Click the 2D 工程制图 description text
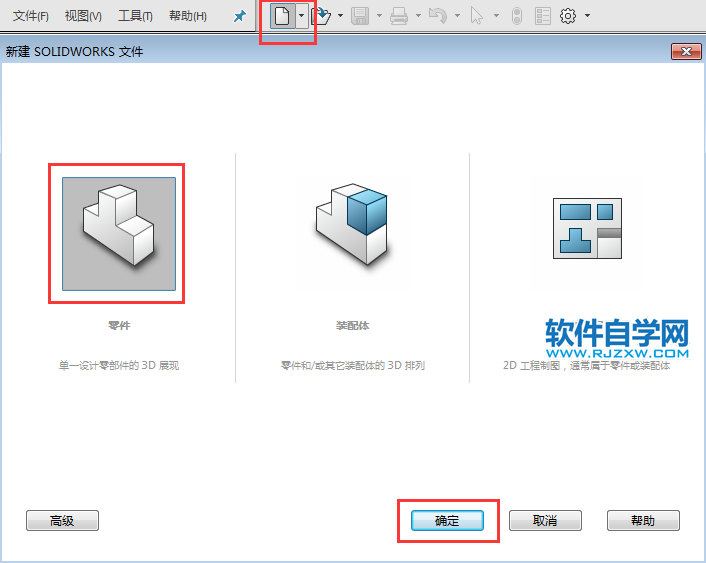The height and width of the screenshot is (563, 706). [586, 365]
